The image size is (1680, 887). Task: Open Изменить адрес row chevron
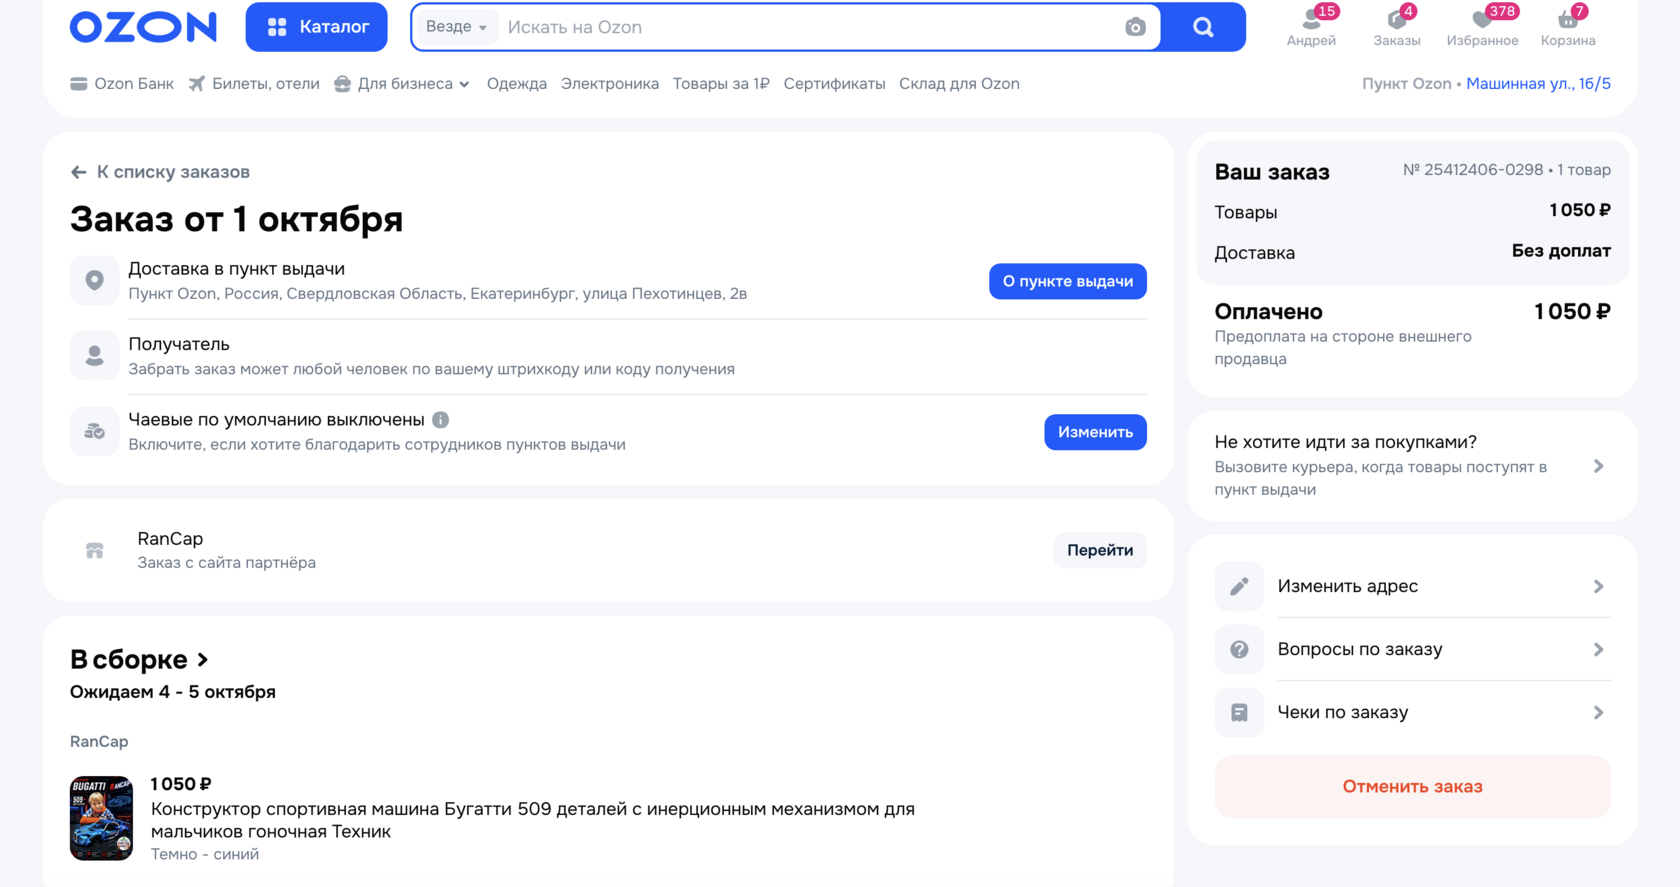coord(1598,586)
